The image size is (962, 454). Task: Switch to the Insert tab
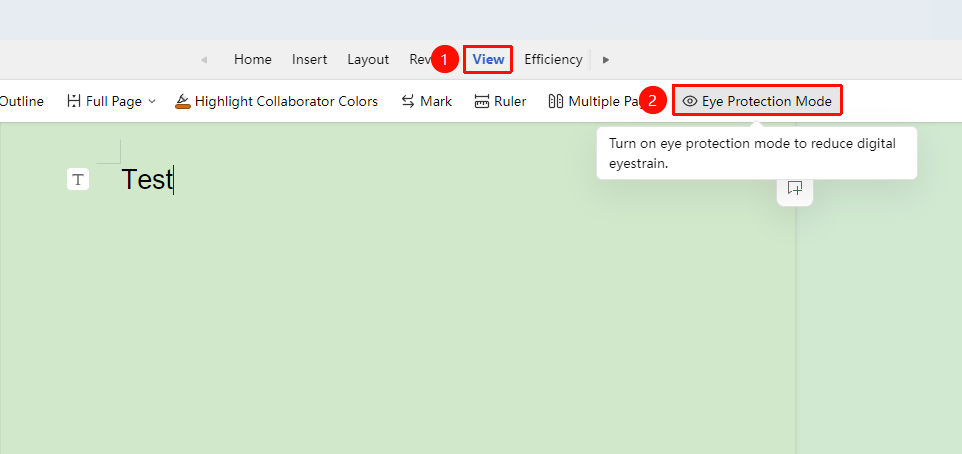pos(309,60)
